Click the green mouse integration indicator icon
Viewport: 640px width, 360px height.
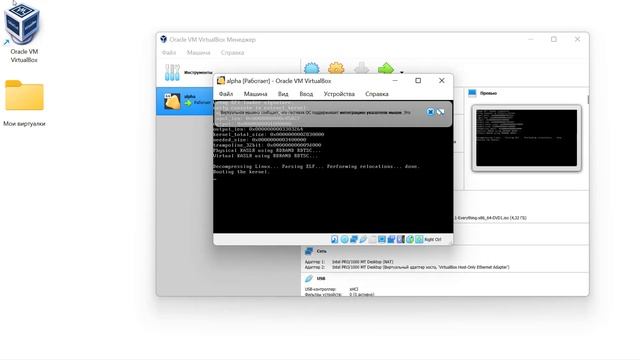pos(410,239)
